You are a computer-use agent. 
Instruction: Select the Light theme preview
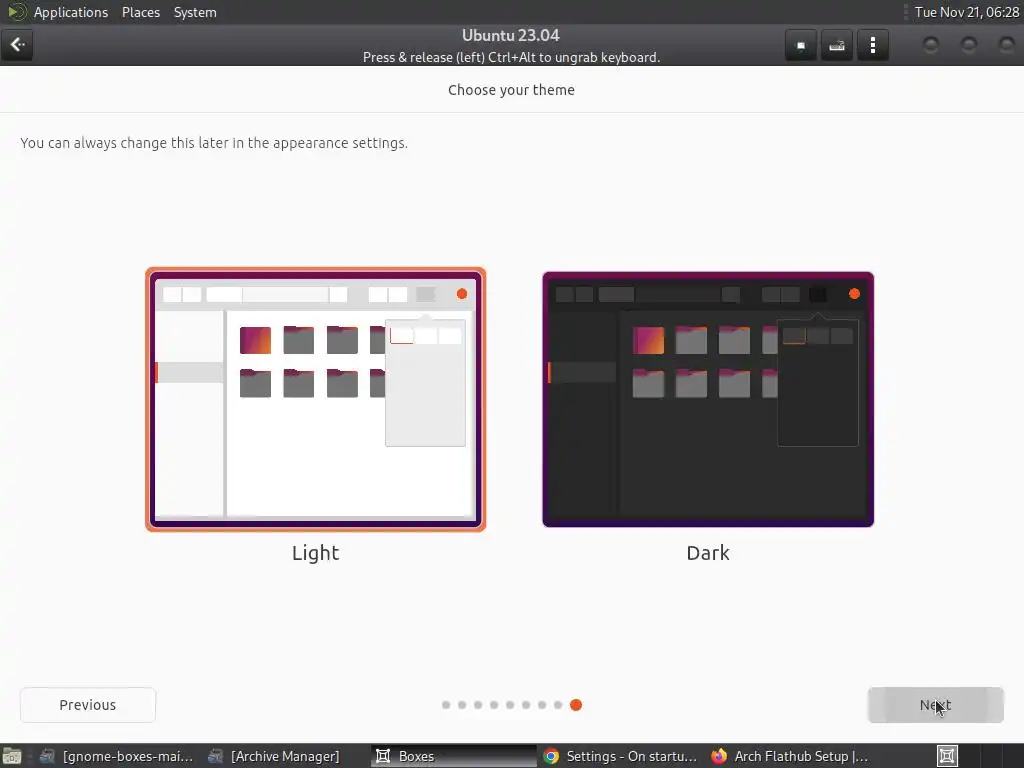pyautogui.click(x=315, y=399)
